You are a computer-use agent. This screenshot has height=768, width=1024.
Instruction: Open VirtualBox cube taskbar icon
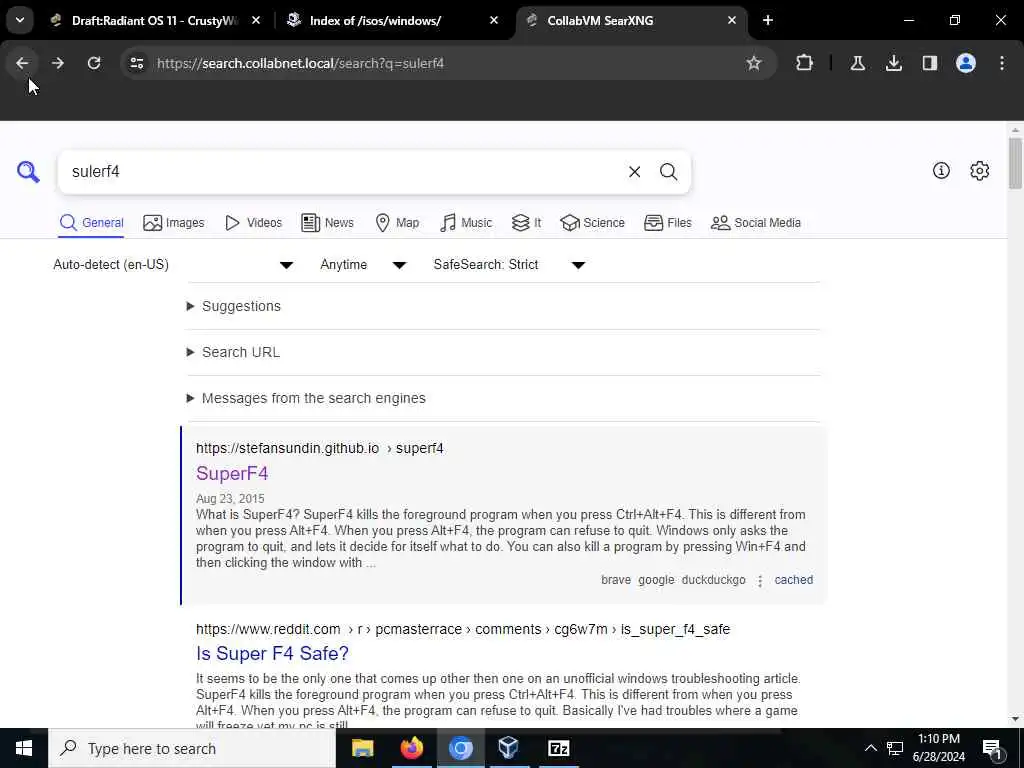click(x=509, y=748)
